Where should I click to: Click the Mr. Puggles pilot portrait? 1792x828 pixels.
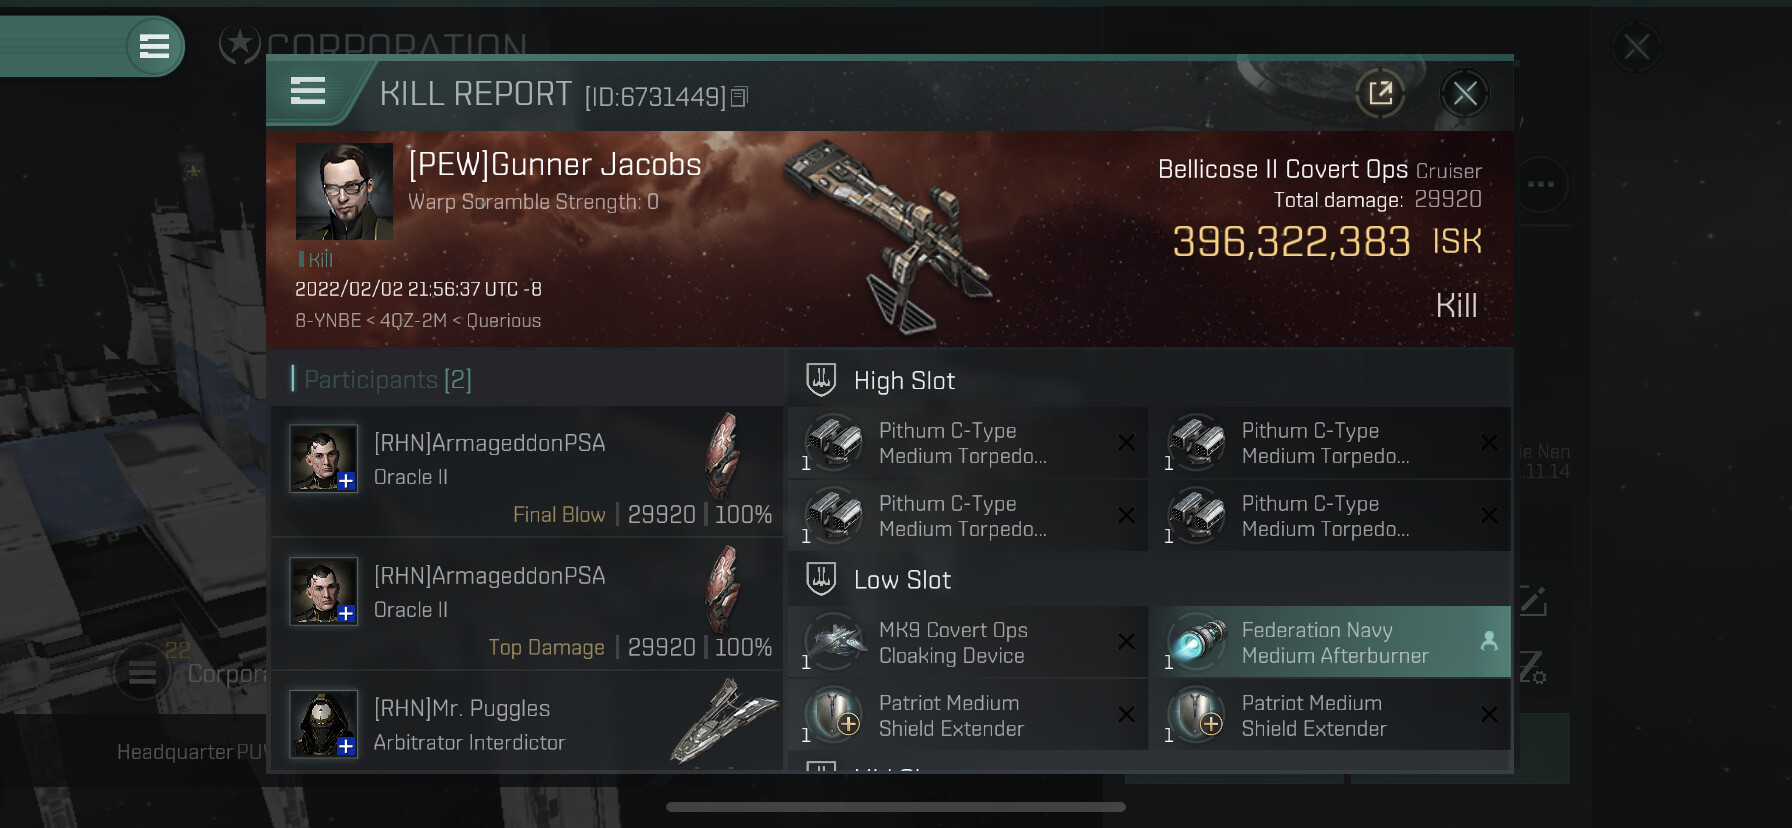[323, 723]
